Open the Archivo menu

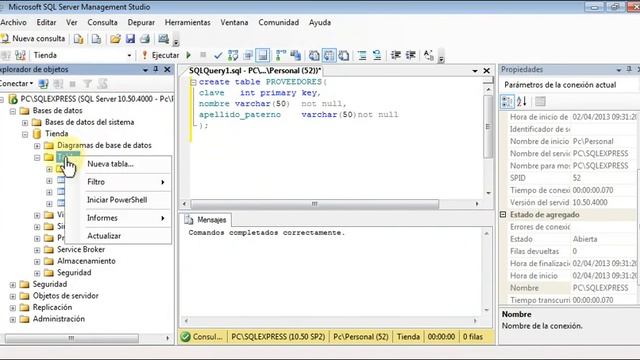pyautogui.click(x=13, y=22)
